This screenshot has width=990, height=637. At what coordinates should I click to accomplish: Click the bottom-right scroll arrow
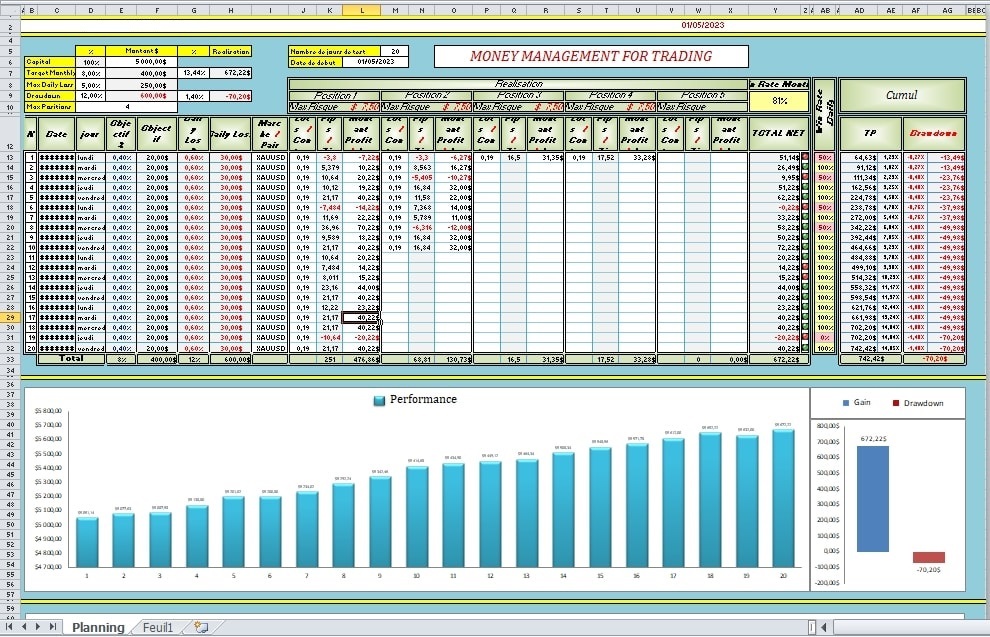click(x=983, y=627)
